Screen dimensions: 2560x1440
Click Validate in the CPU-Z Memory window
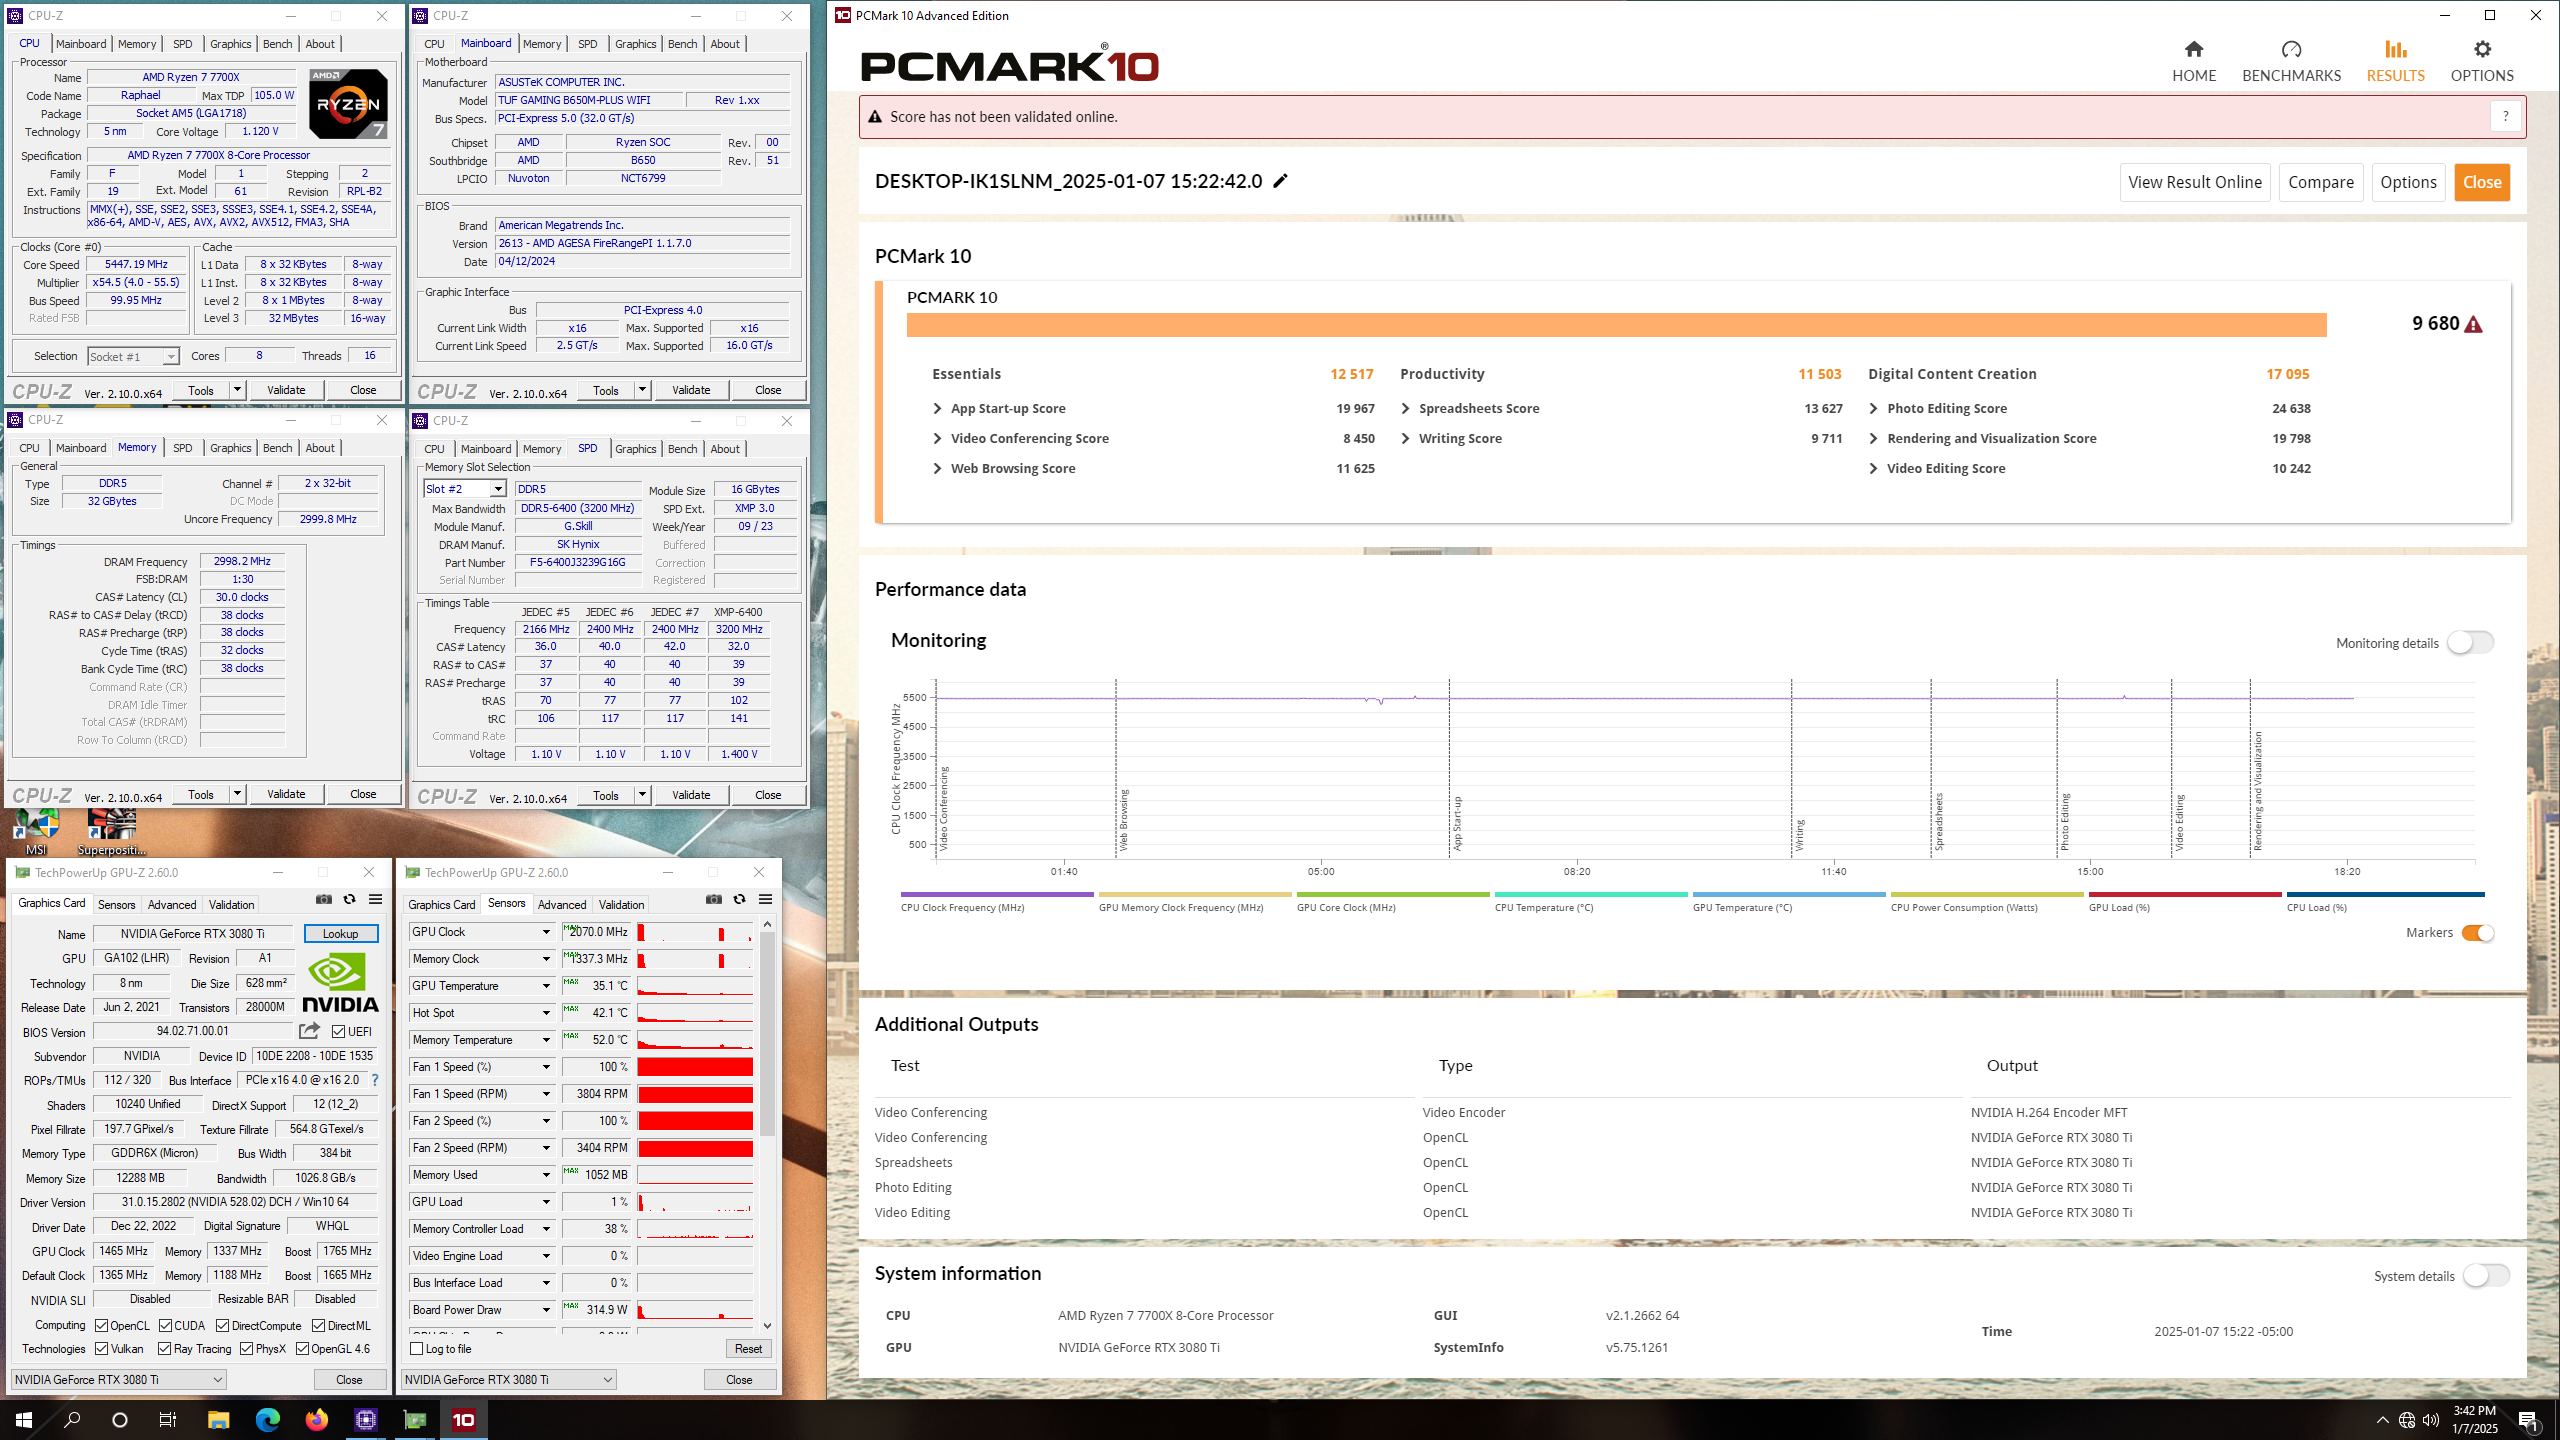click(286, 794)
